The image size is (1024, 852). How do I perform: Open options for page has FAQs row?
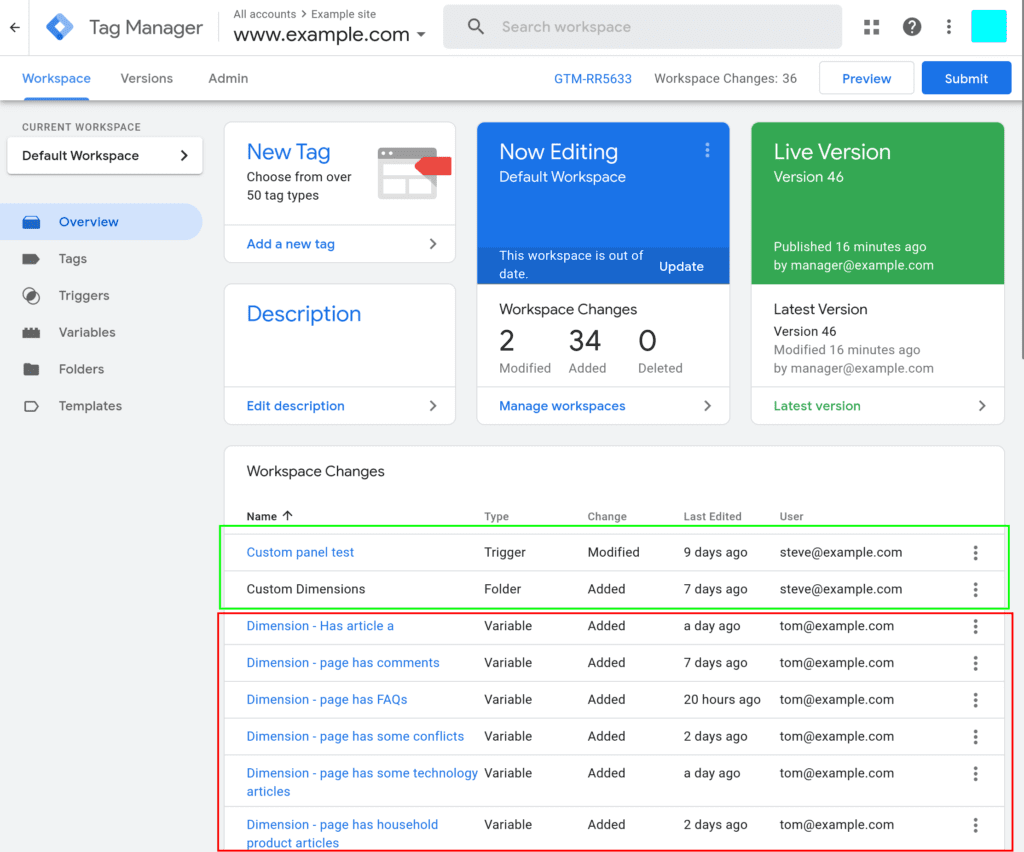pyautogui.click(x=976, y=700)
